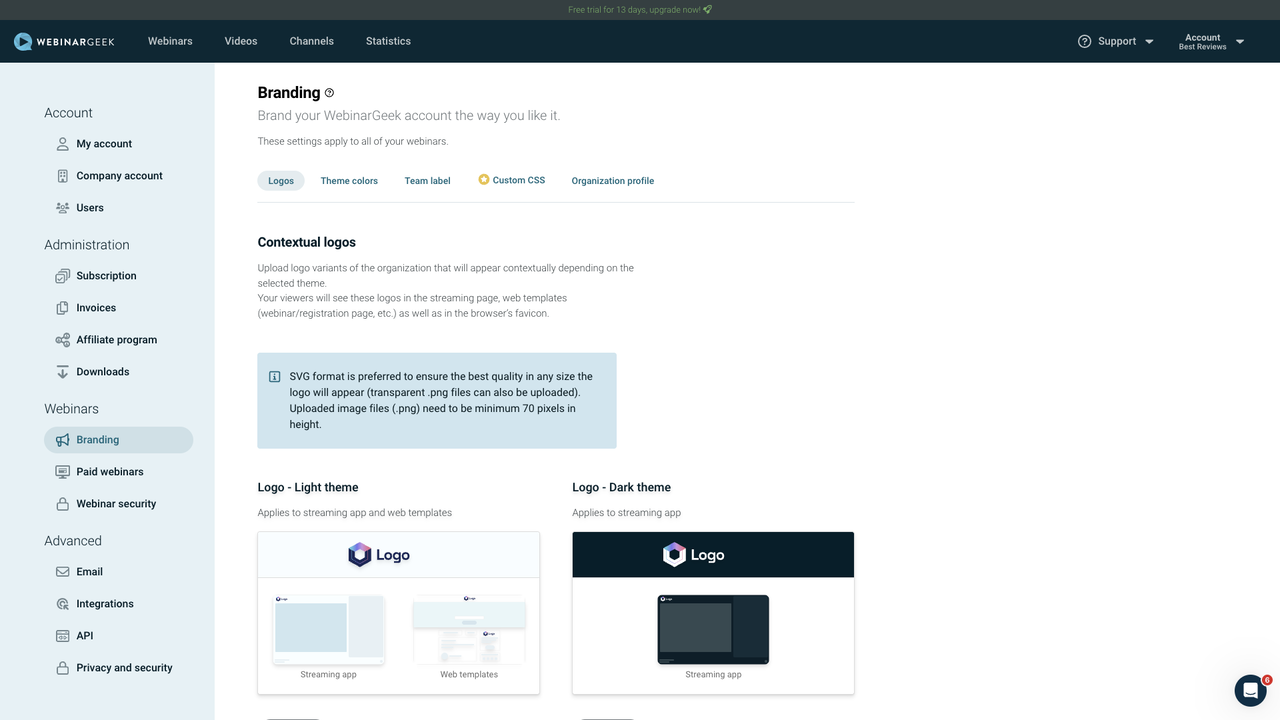The height and width of the screenshot is (720, 1280).
Task: Click the Affiliate program icon
Action: point(61,339)
